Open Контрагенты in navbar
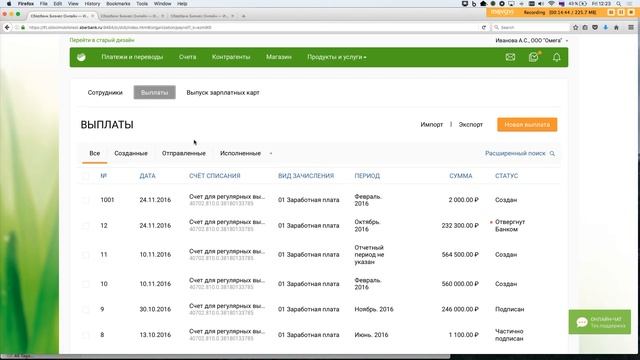The width and height of the screenshot is (640, 360). [x=231, y=57]
